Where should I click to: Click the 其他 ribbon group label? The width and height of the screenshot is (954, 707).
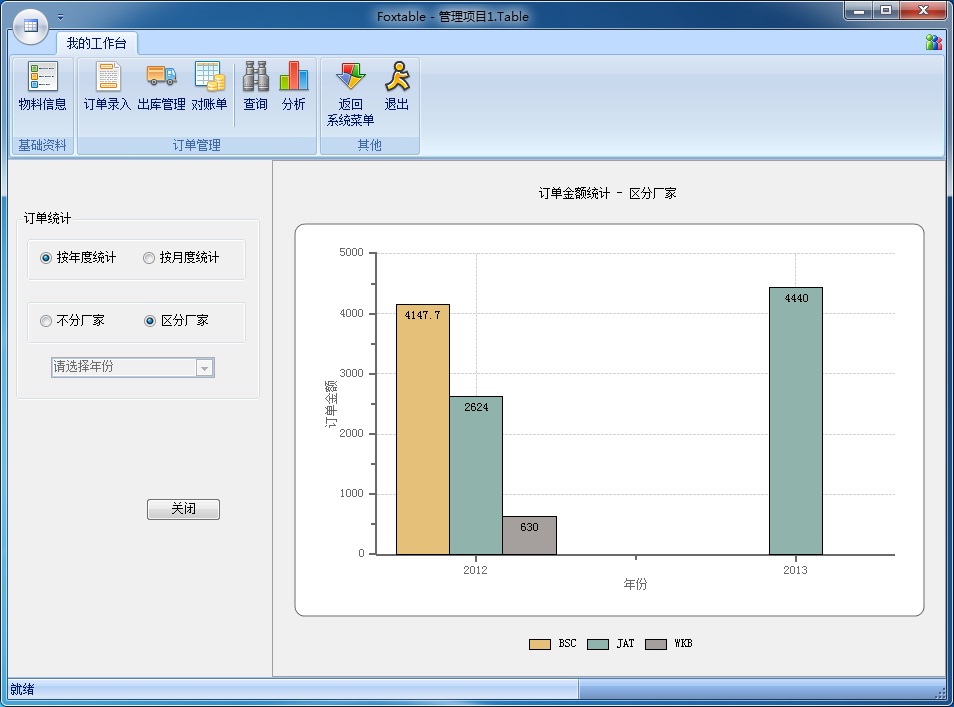369,145
